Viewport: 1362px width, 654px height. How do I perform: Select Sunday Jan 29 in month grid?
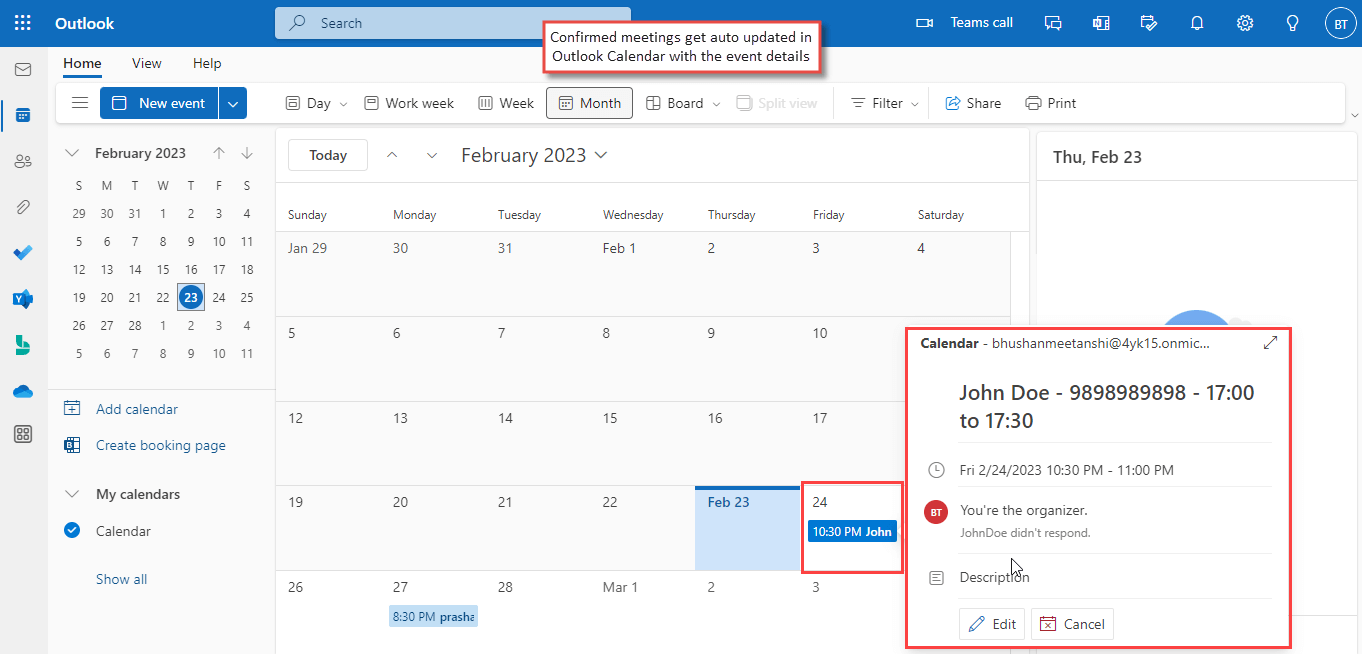click(x=327, y=274)
